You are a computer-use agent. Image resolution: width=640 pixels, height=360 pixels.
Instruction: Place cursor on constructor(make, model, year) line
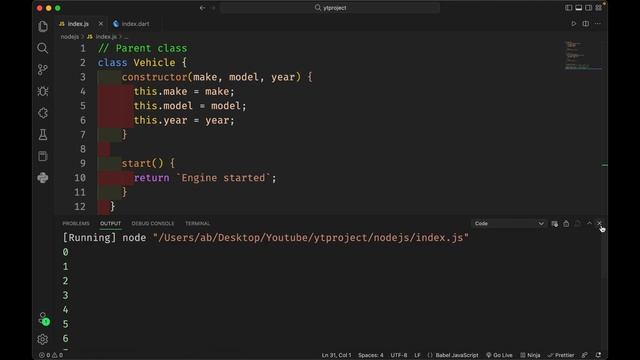click(x=217, y=77)
